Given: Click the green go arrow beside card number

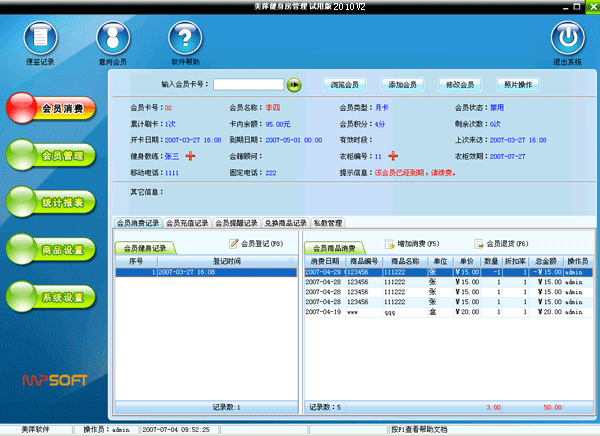Looking at the screenshot, I should pos(294,85).
